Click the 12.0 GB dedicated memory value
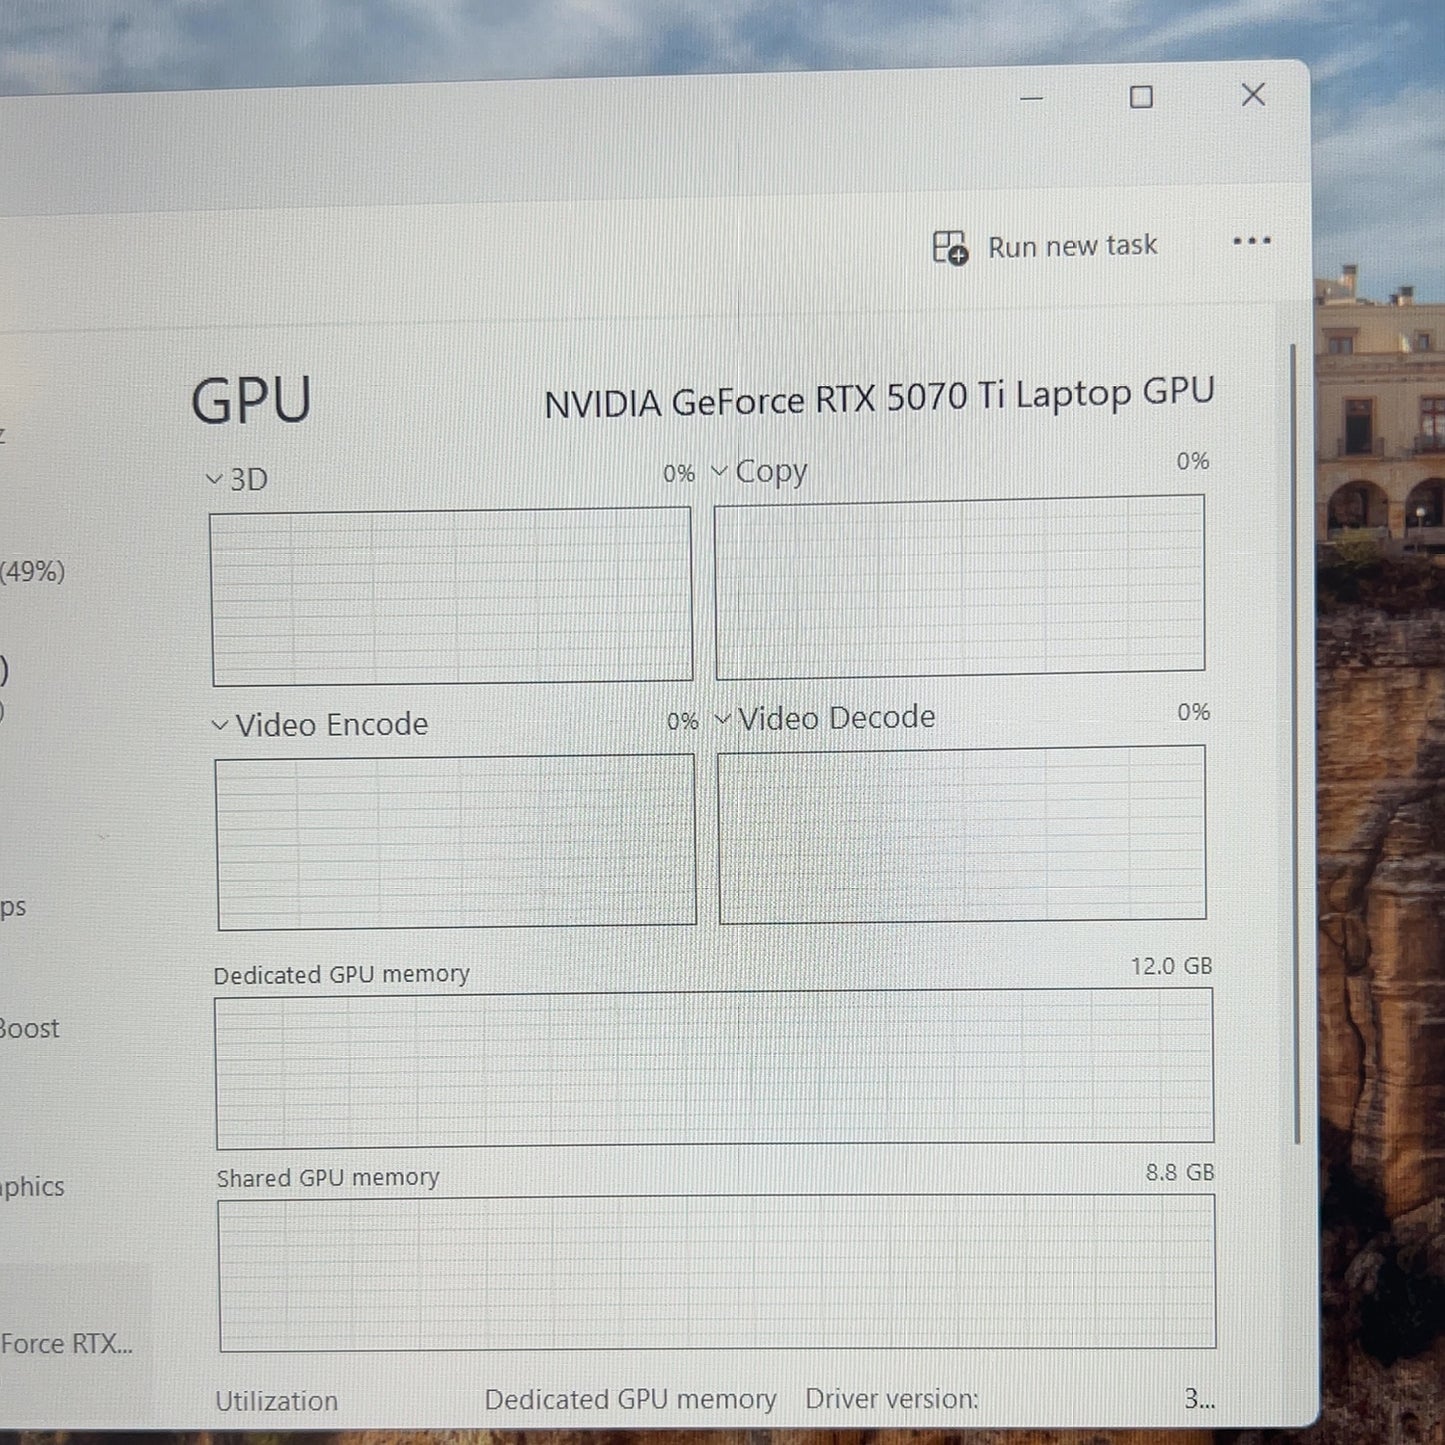Viewport: 1445px width, 1445px height. [1171, 966]
